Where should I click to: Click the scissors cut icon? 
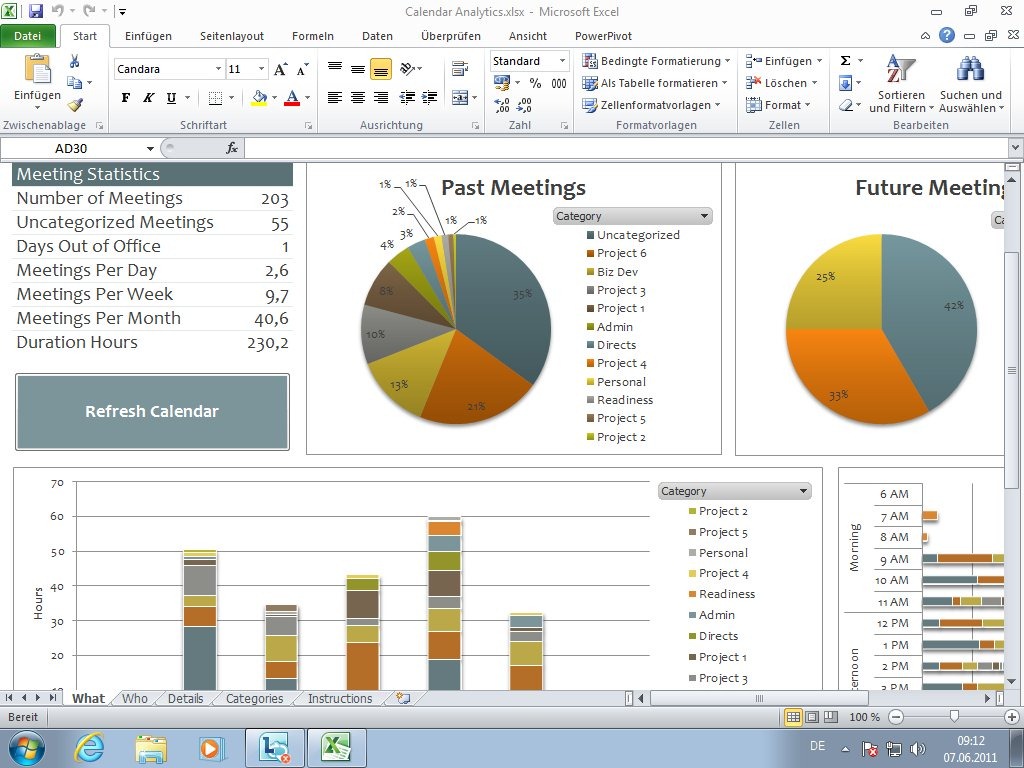tap(75, 61)
